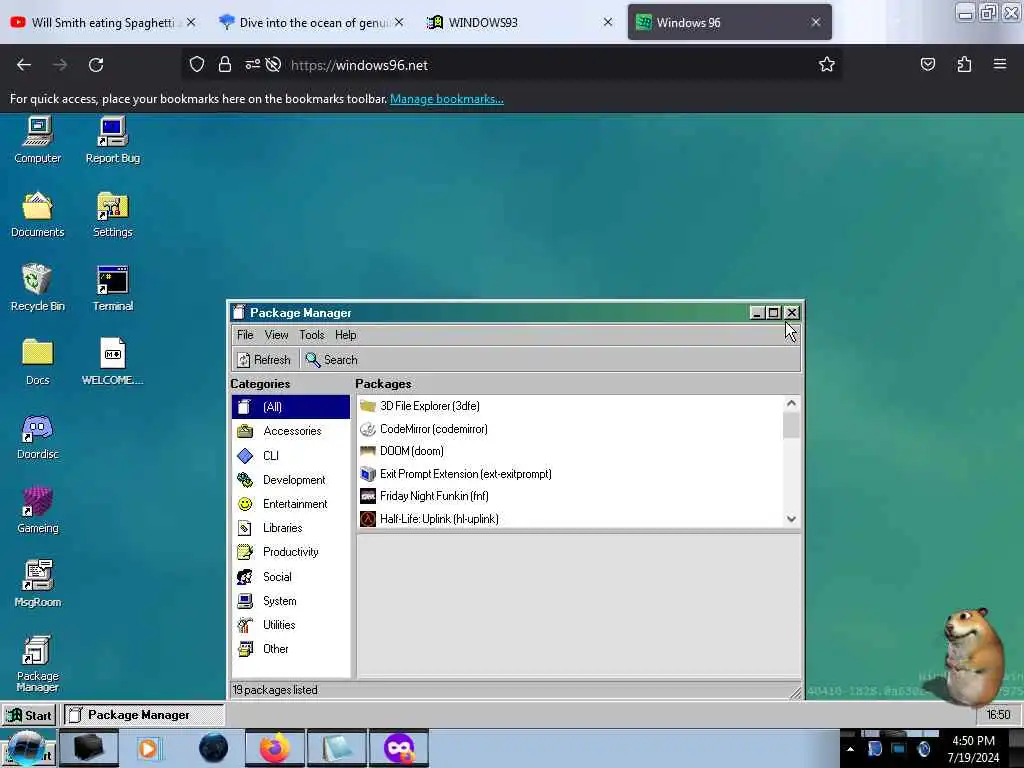This screenshot has width=1024, height=768.
Task: Filter by Accessories category
Action: tap(291, 431)
